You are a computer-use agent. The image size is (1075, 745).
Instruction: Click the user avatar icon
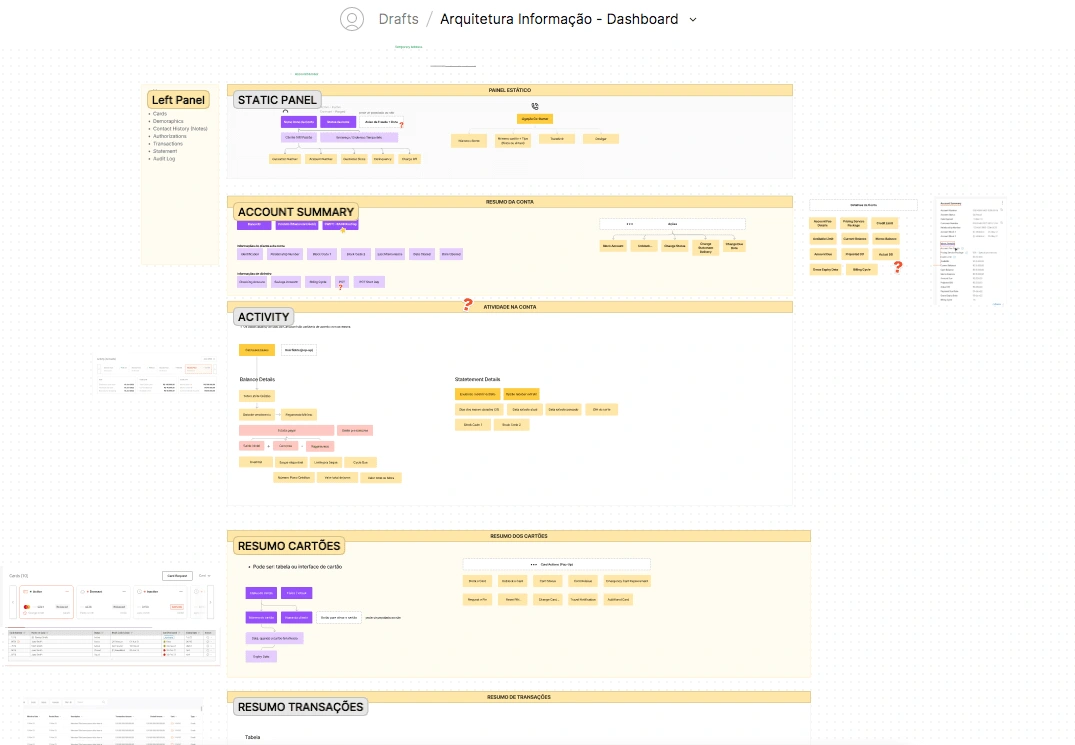point(351,19)
